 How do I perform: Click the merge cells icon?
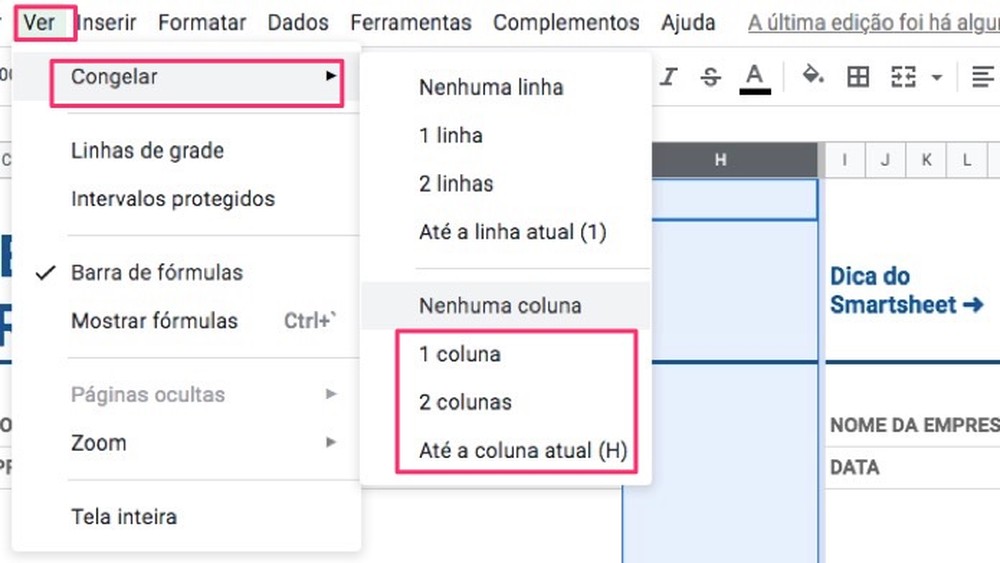pyautogui.click(x=903, y=77)
